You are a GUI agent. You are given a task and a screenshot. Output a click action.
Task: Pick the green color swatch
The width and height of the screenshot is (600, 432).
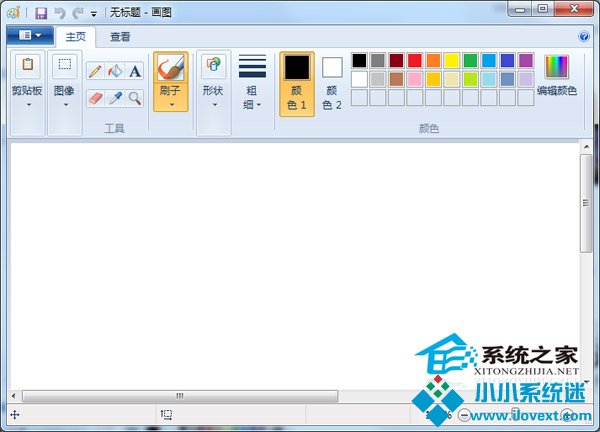470,60
